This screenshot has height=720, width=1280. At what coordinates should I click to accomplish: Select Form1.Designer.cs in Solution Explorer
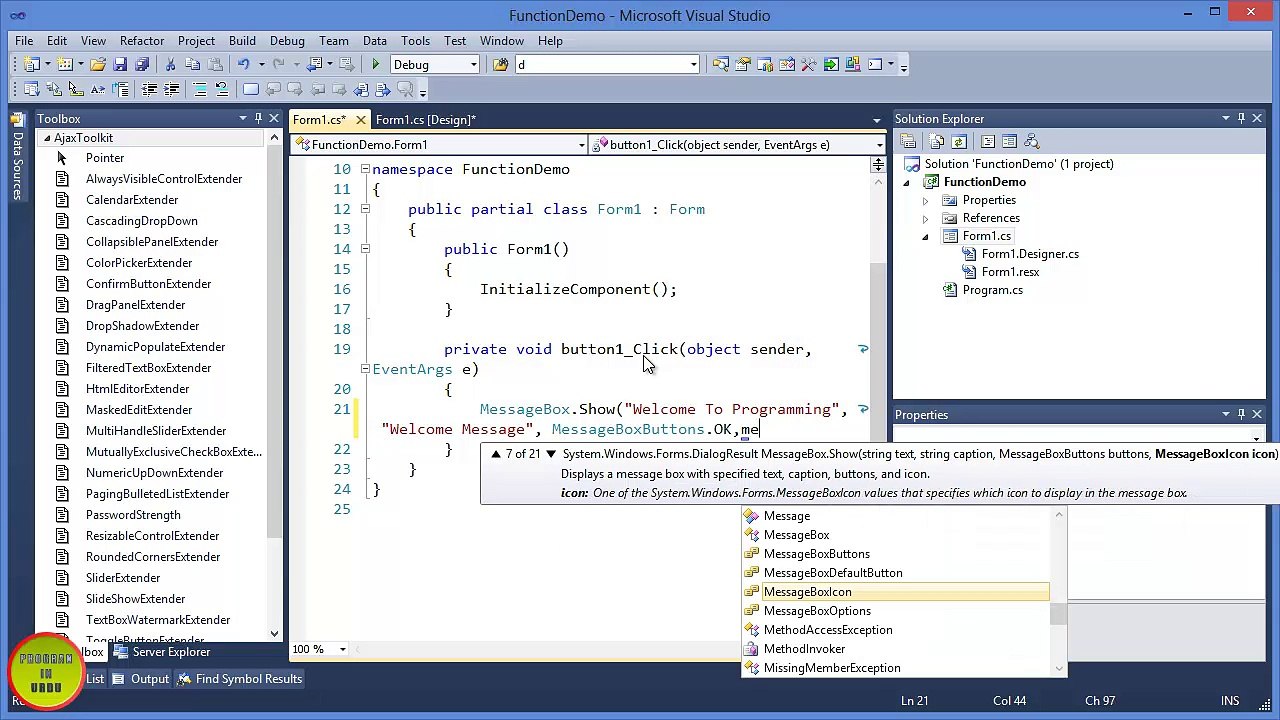point(1029,254)
